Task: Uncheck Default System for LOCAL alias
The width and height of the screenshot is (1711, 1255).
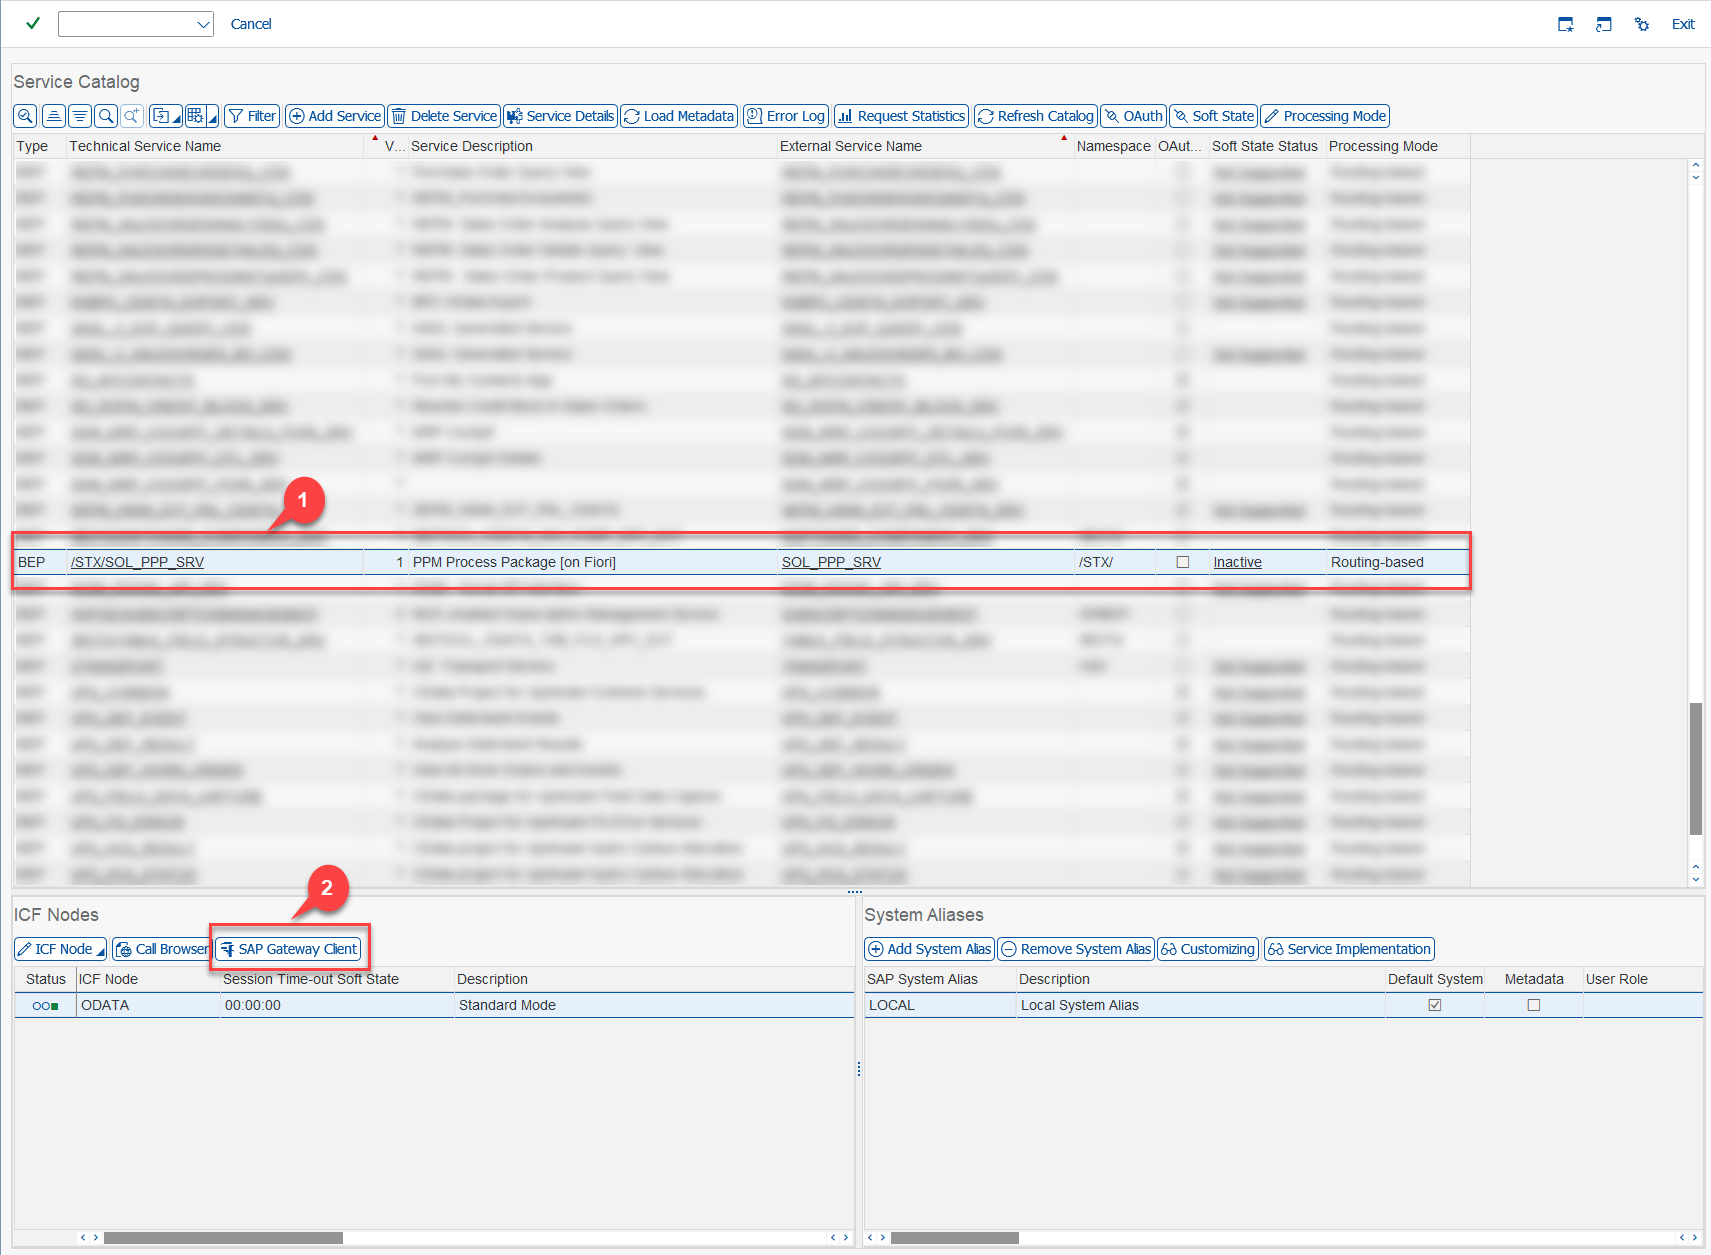Action: point(1434,1005)
